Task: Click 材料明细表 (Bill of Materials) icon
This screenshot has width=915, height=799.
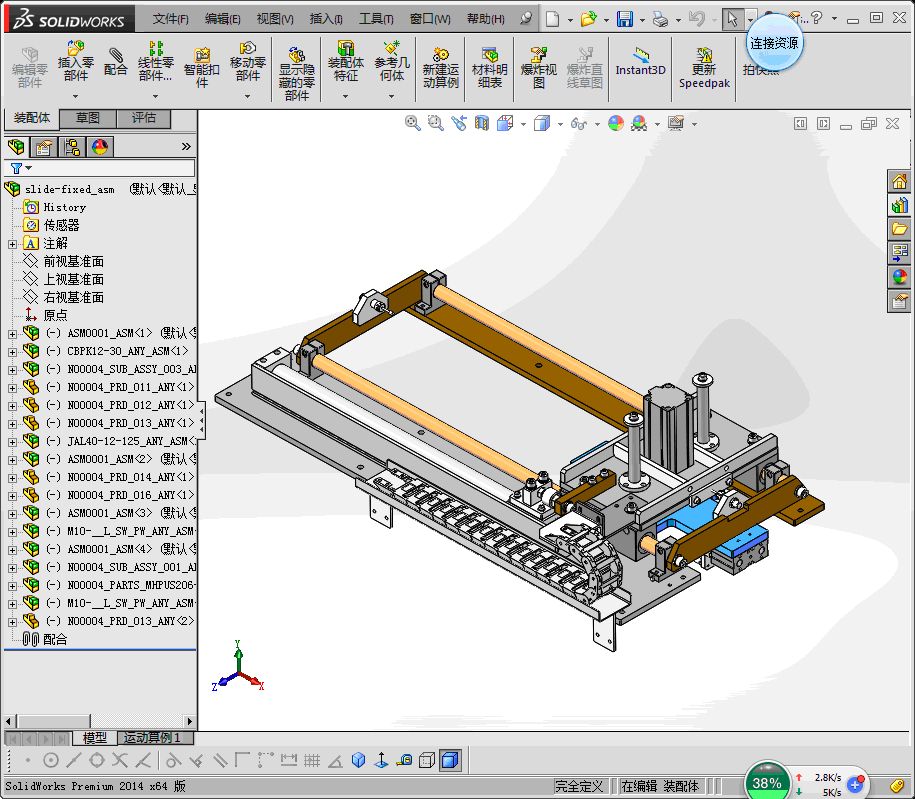Action: tap(489, 62)
